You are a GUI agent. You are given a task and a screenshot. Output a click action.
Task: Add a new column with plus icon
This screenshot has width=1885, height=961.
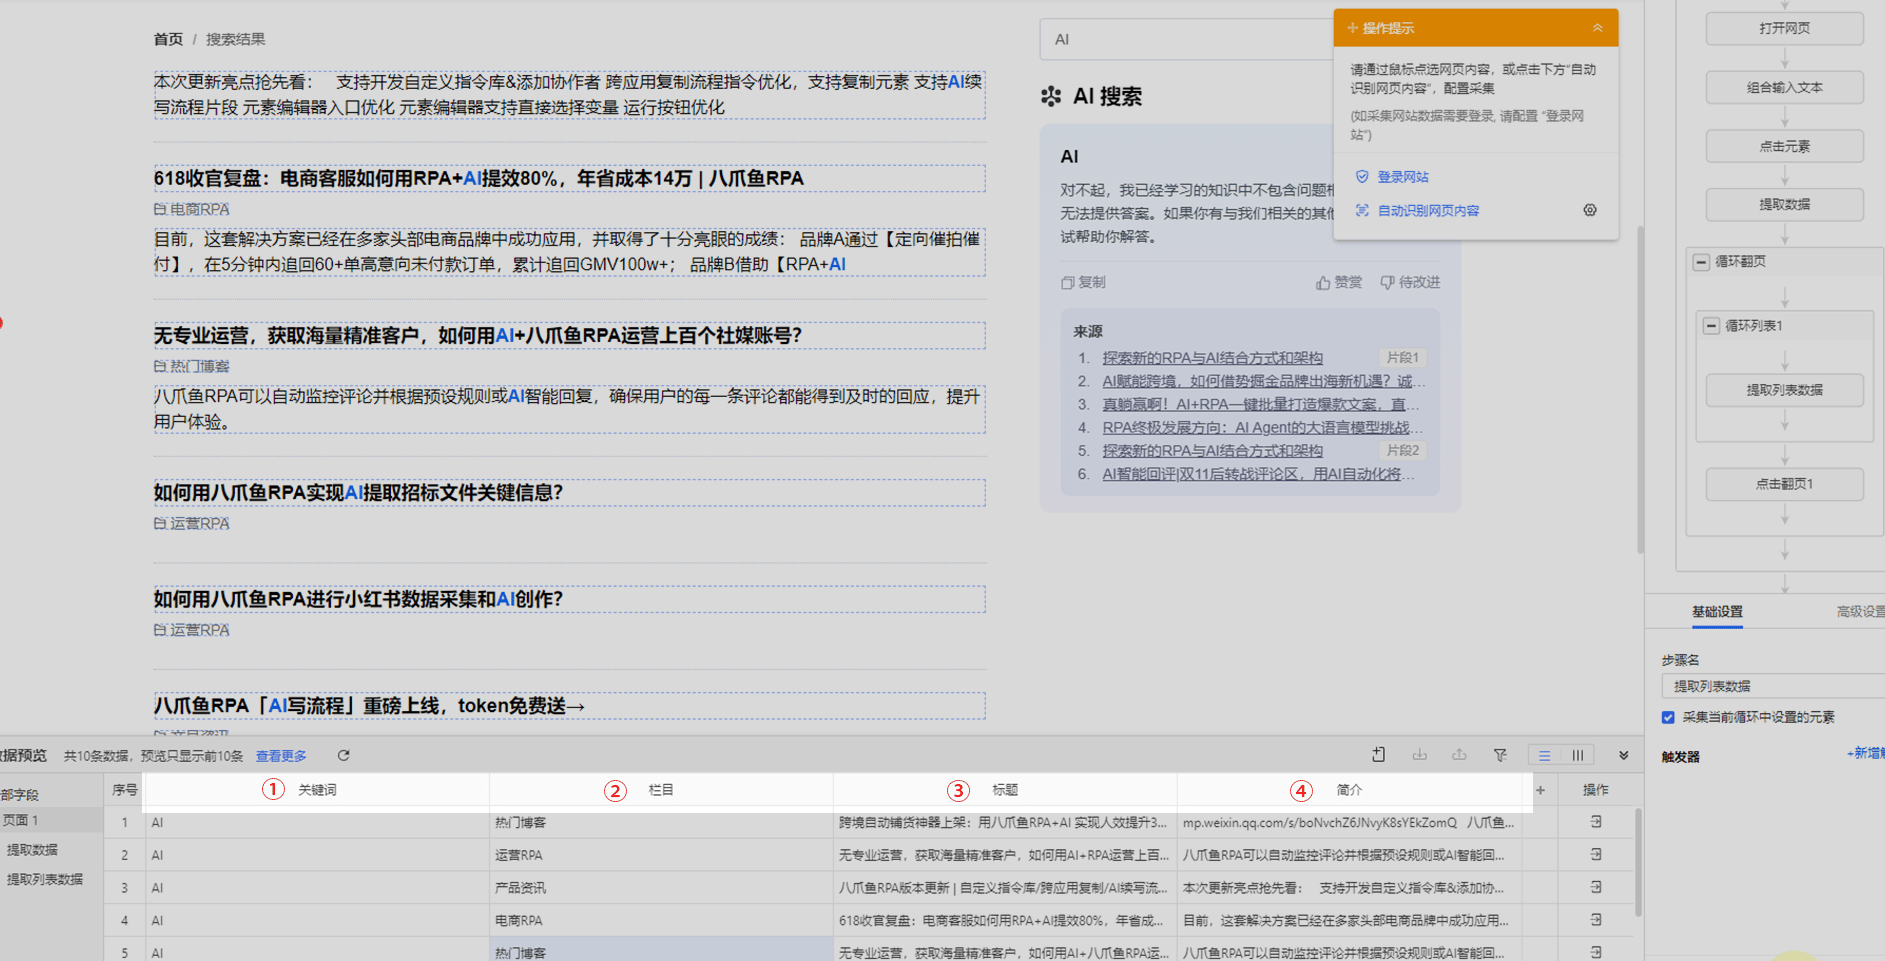pos(1540,790)
